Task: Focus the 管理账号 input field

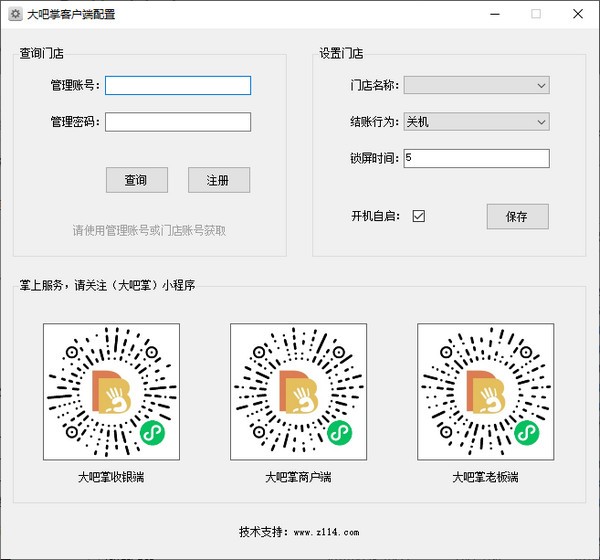Action: (178, 86)
